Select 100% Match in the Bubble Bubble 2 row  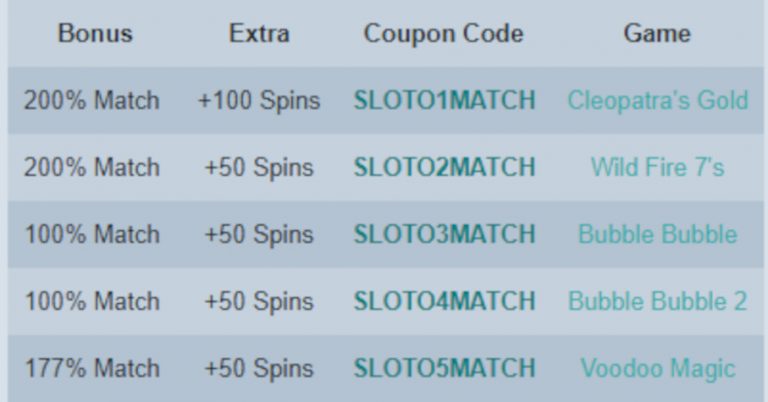tap(92, 301)
